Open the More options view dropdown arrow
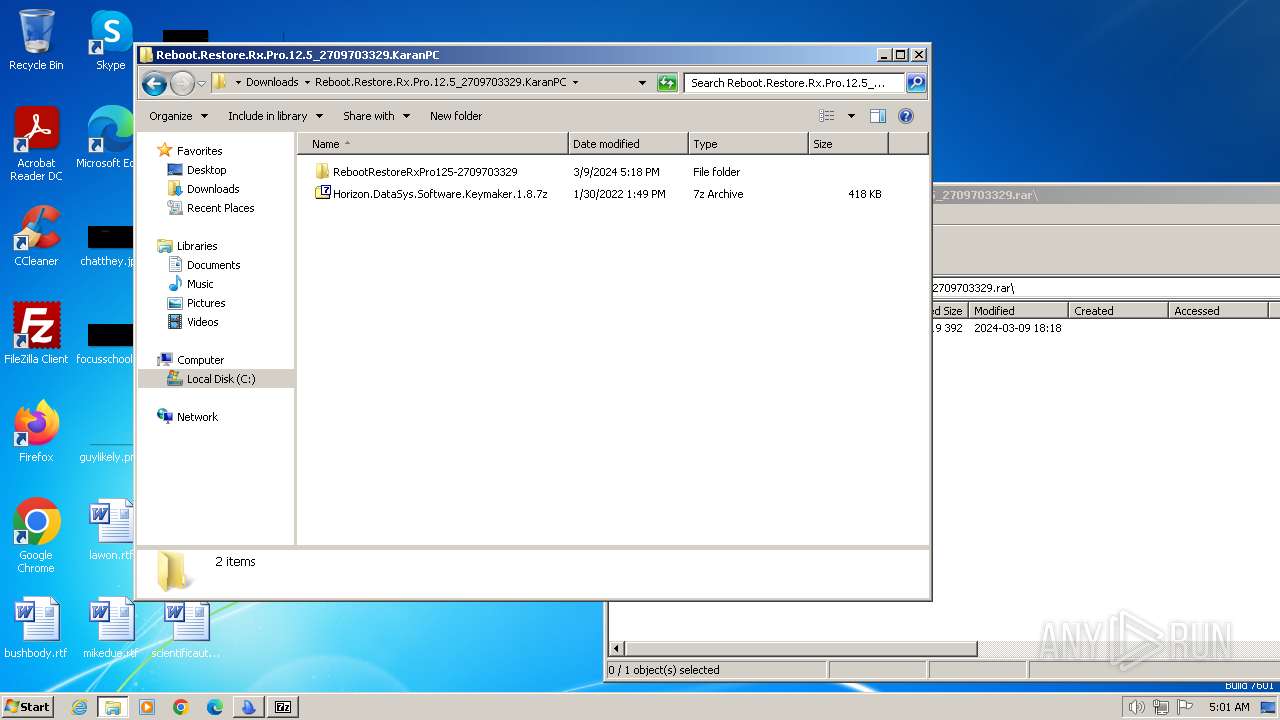Screen dimensions: 1280x720 click(851, 116)
